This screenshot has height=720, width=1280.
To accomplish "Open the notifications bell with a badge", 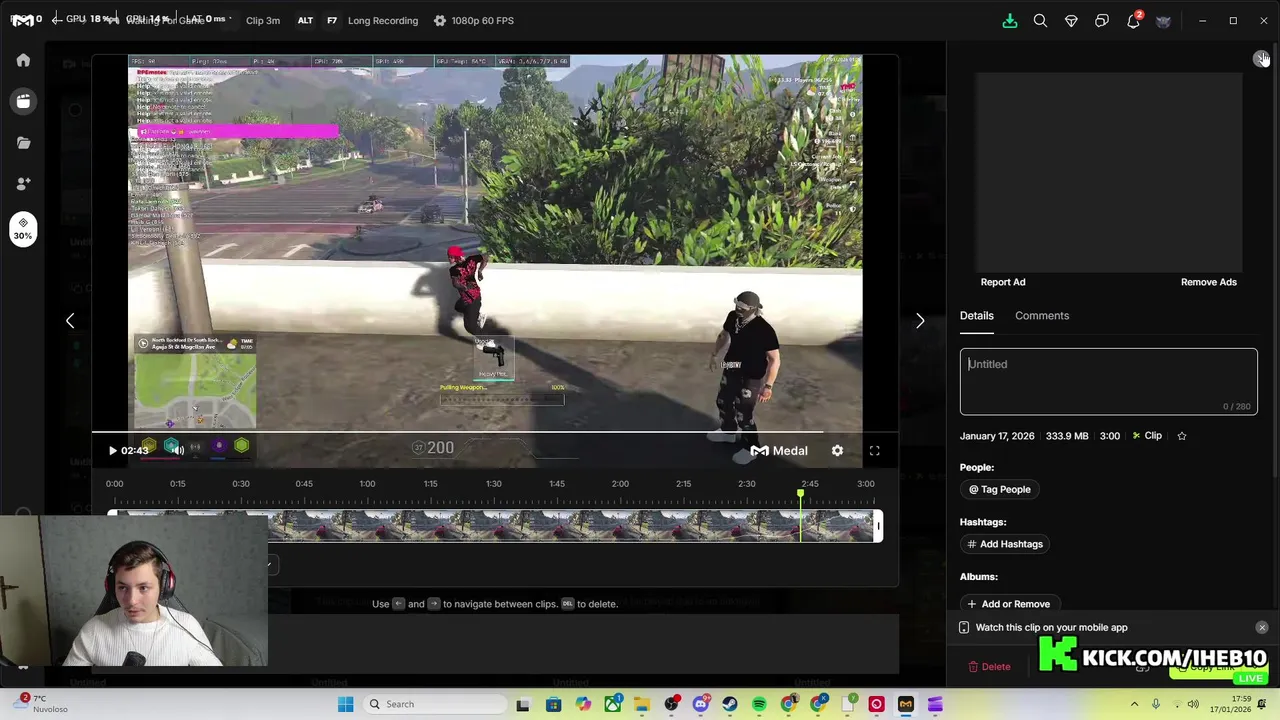I will (1133, 20).
